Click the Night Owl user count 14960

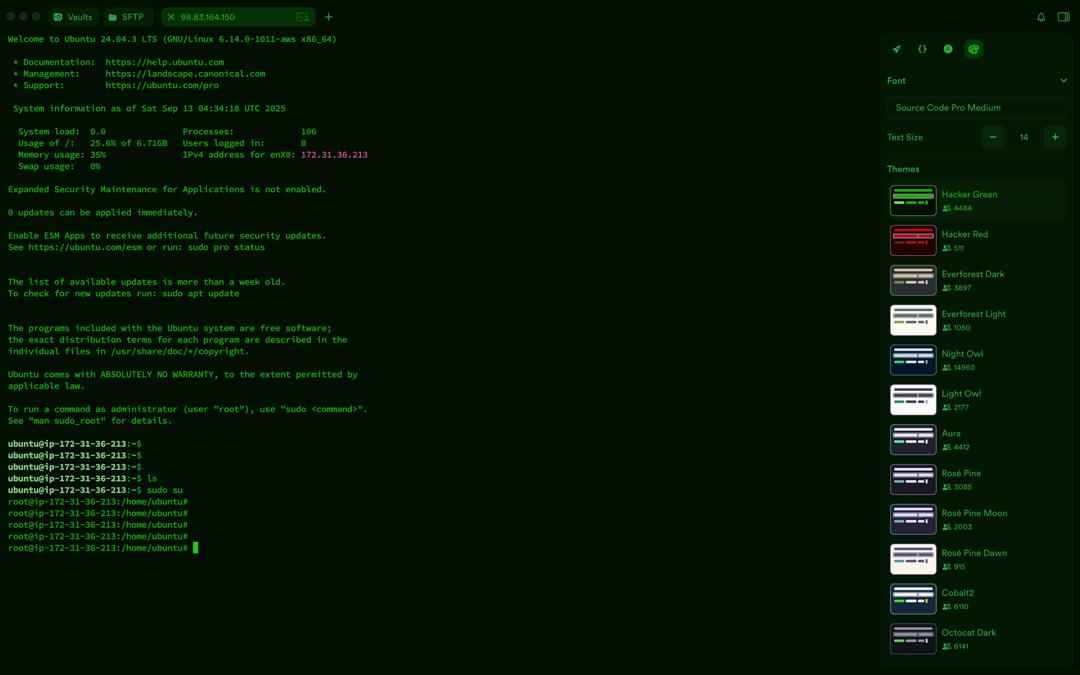(964, 368)
